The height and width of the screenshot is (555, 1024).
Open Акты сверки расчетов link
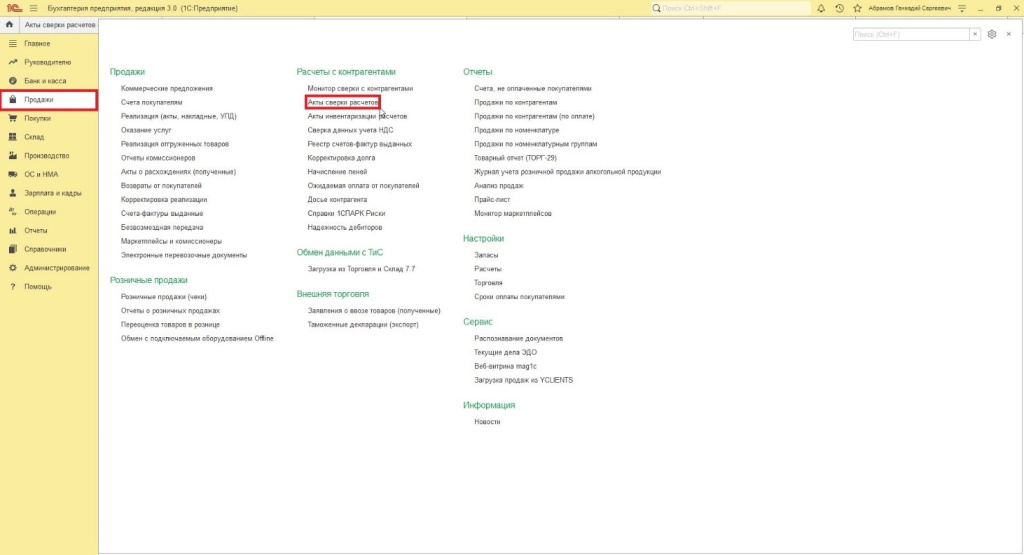pos(343,102)
